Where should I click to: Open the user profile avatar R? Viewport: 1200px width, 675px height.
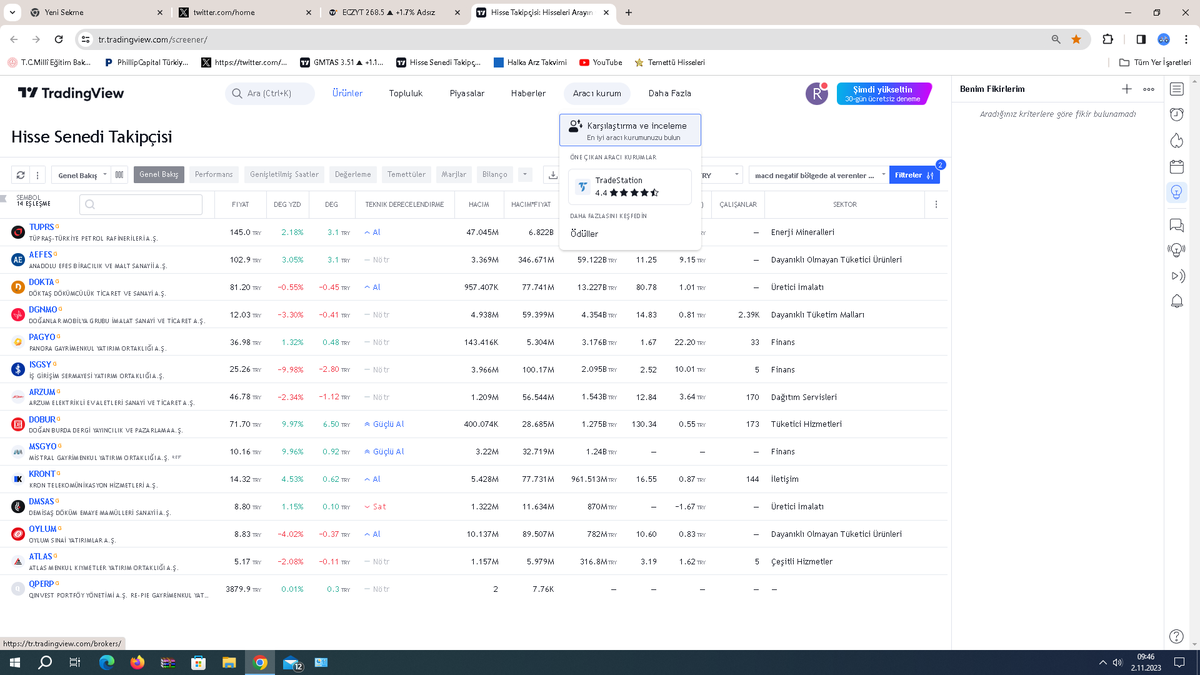coord(817,93)
